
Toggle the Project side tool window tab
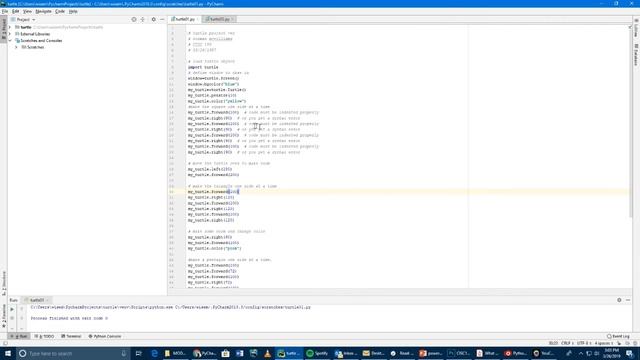pyautogui.click(x=4, y=29)
